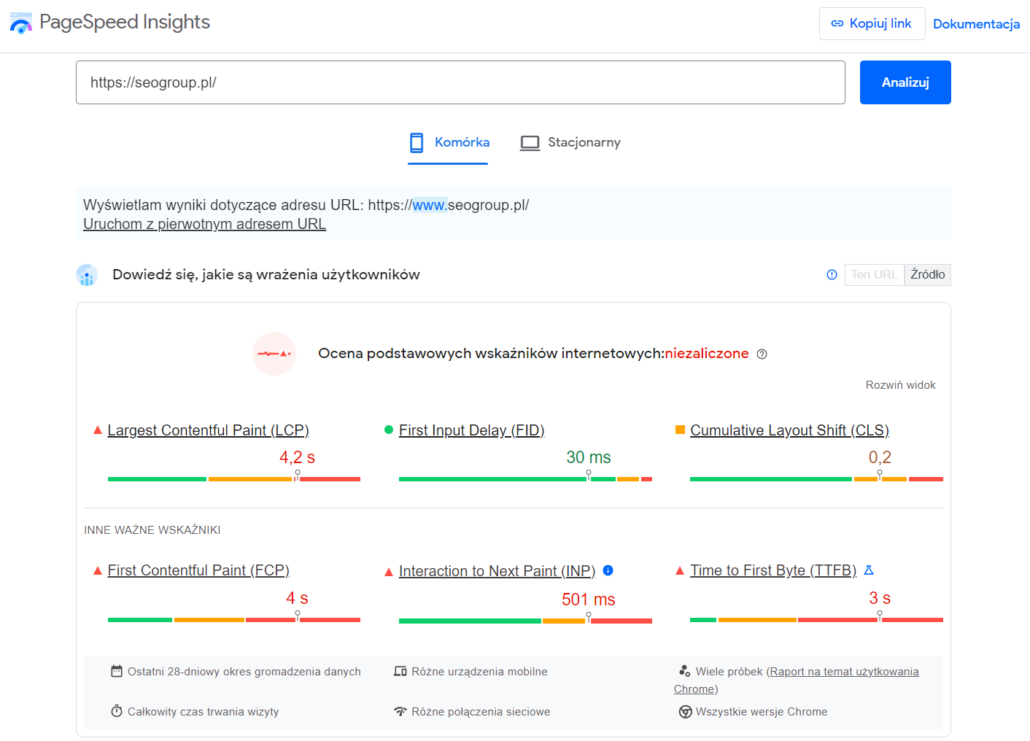Click the CLS distribution bar
Image resolution: width=1030 pixels, height=741 pixels.
817,479
